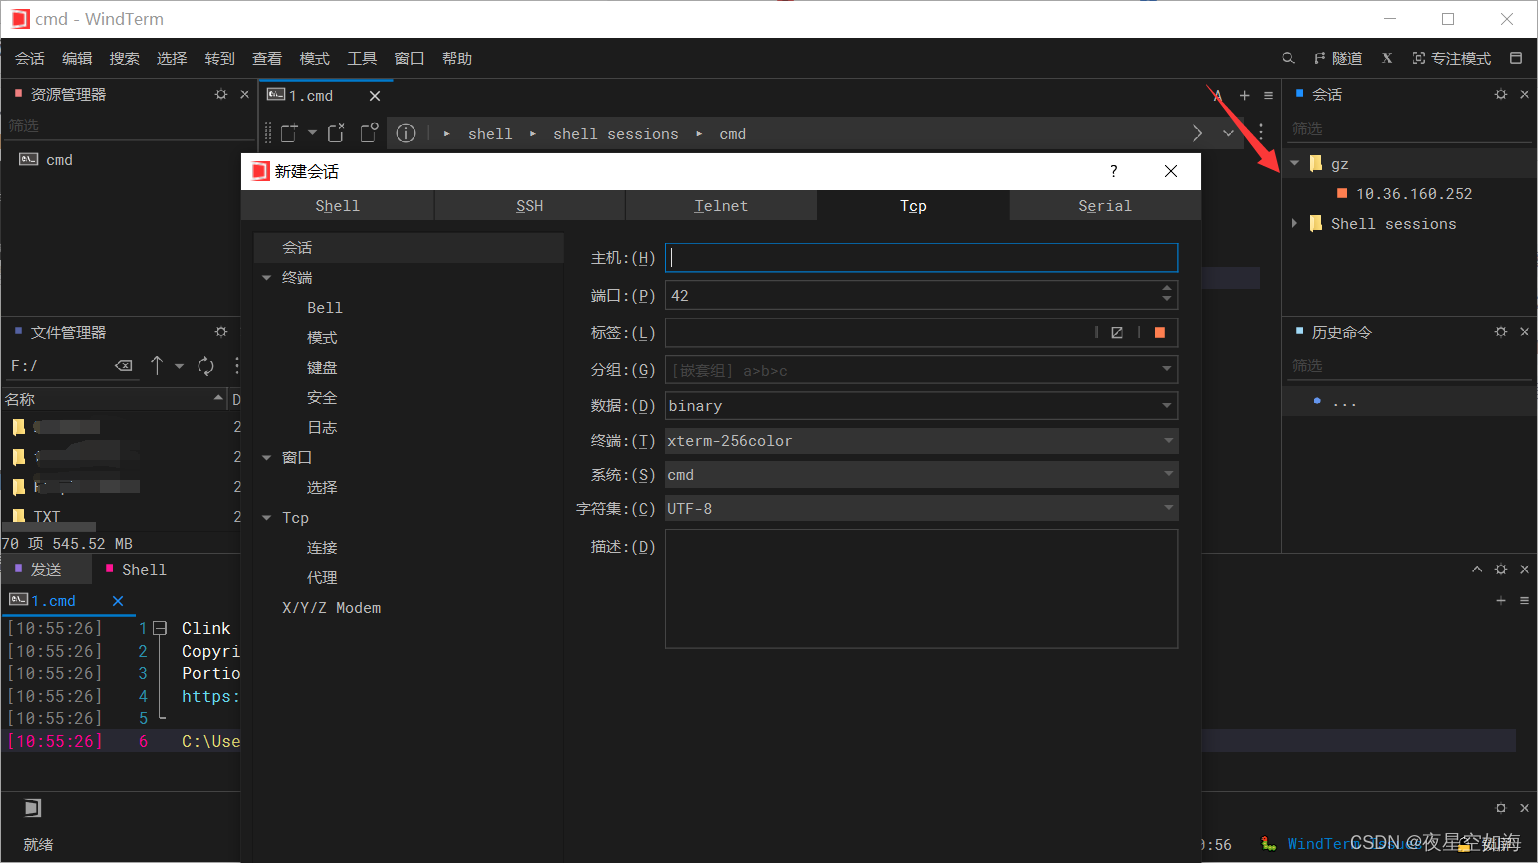
Task: Switch to the Shell tab in bottom pane
Action: coord(136,570)
